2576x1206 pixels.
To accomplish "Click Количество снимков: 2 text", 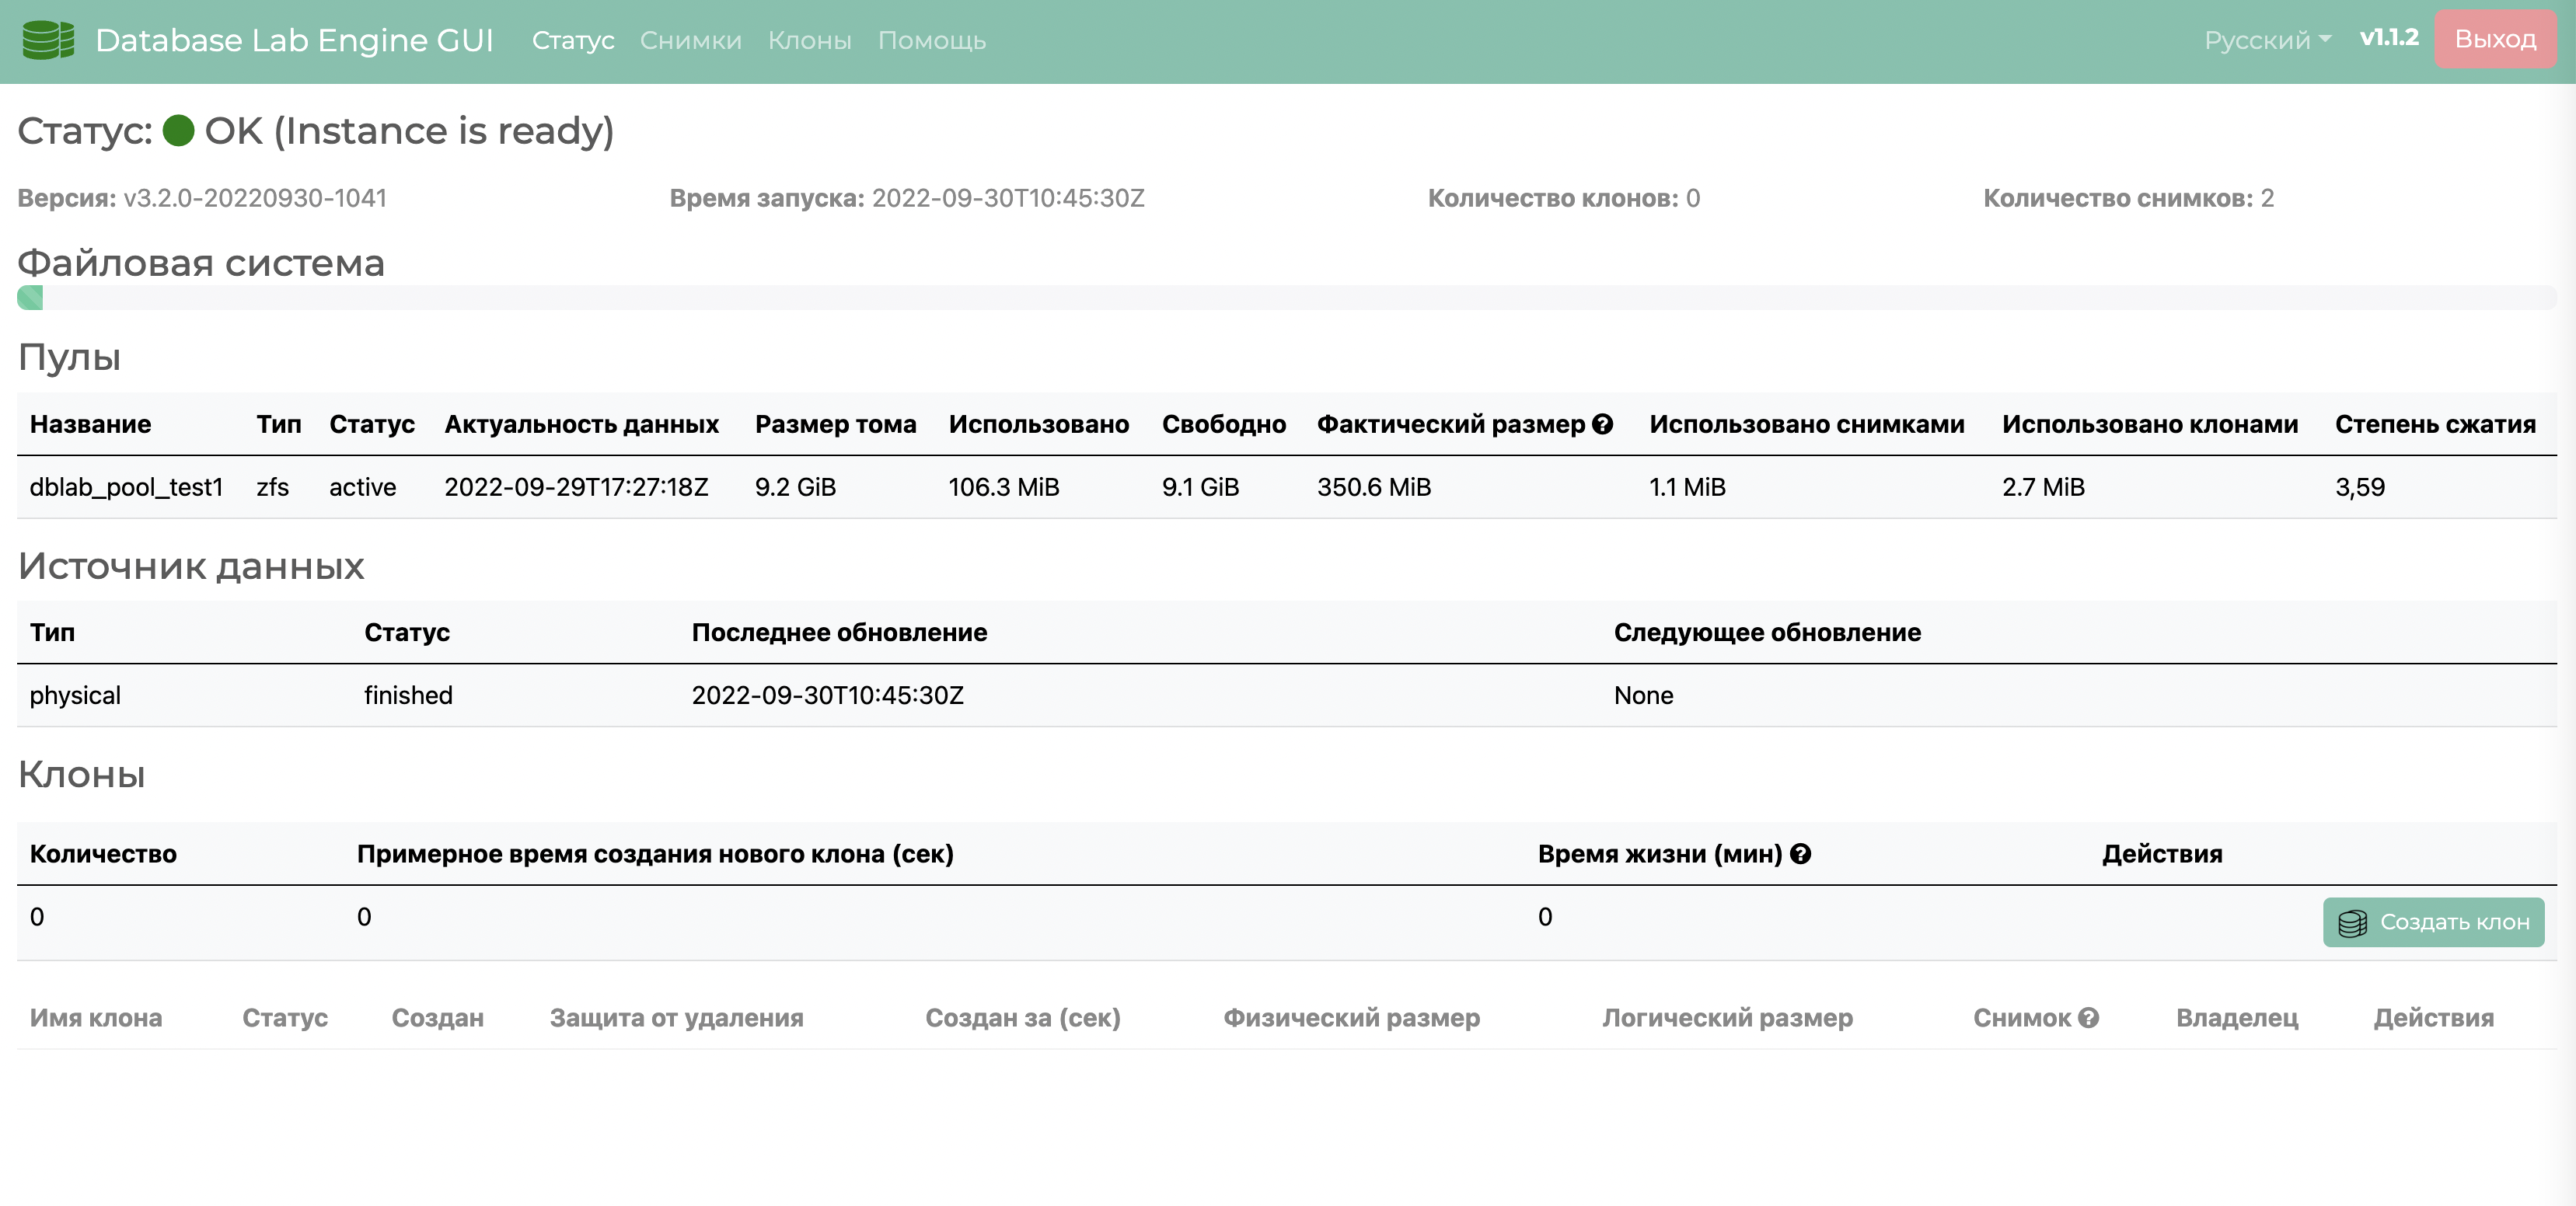I will (x=2128, y=198).
